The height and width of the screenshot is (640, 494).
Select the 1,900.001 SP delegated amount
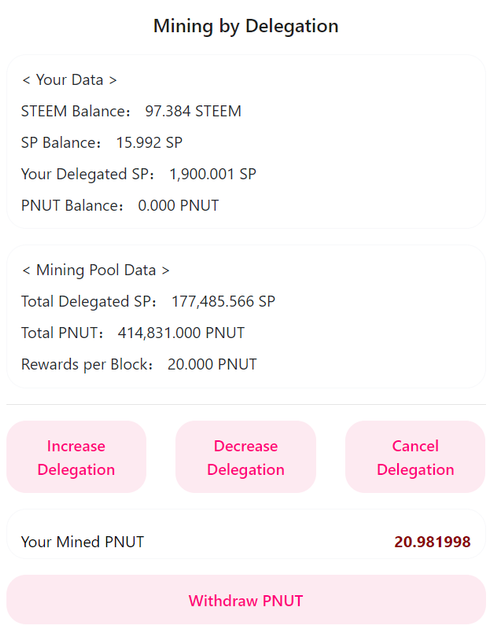tap(213, 174)
